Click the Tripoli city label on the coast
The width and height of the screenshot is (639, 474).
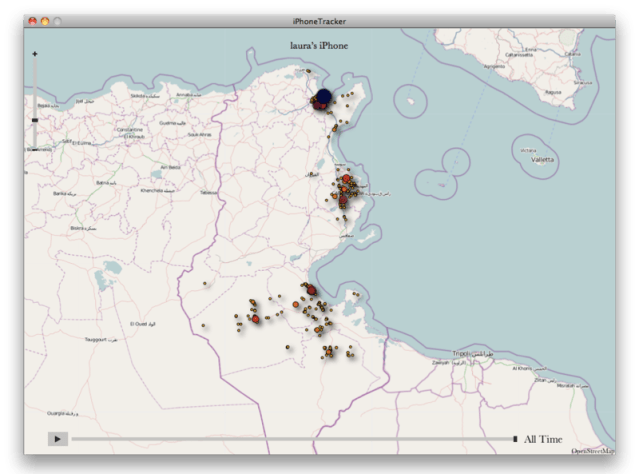coord(466,353)
